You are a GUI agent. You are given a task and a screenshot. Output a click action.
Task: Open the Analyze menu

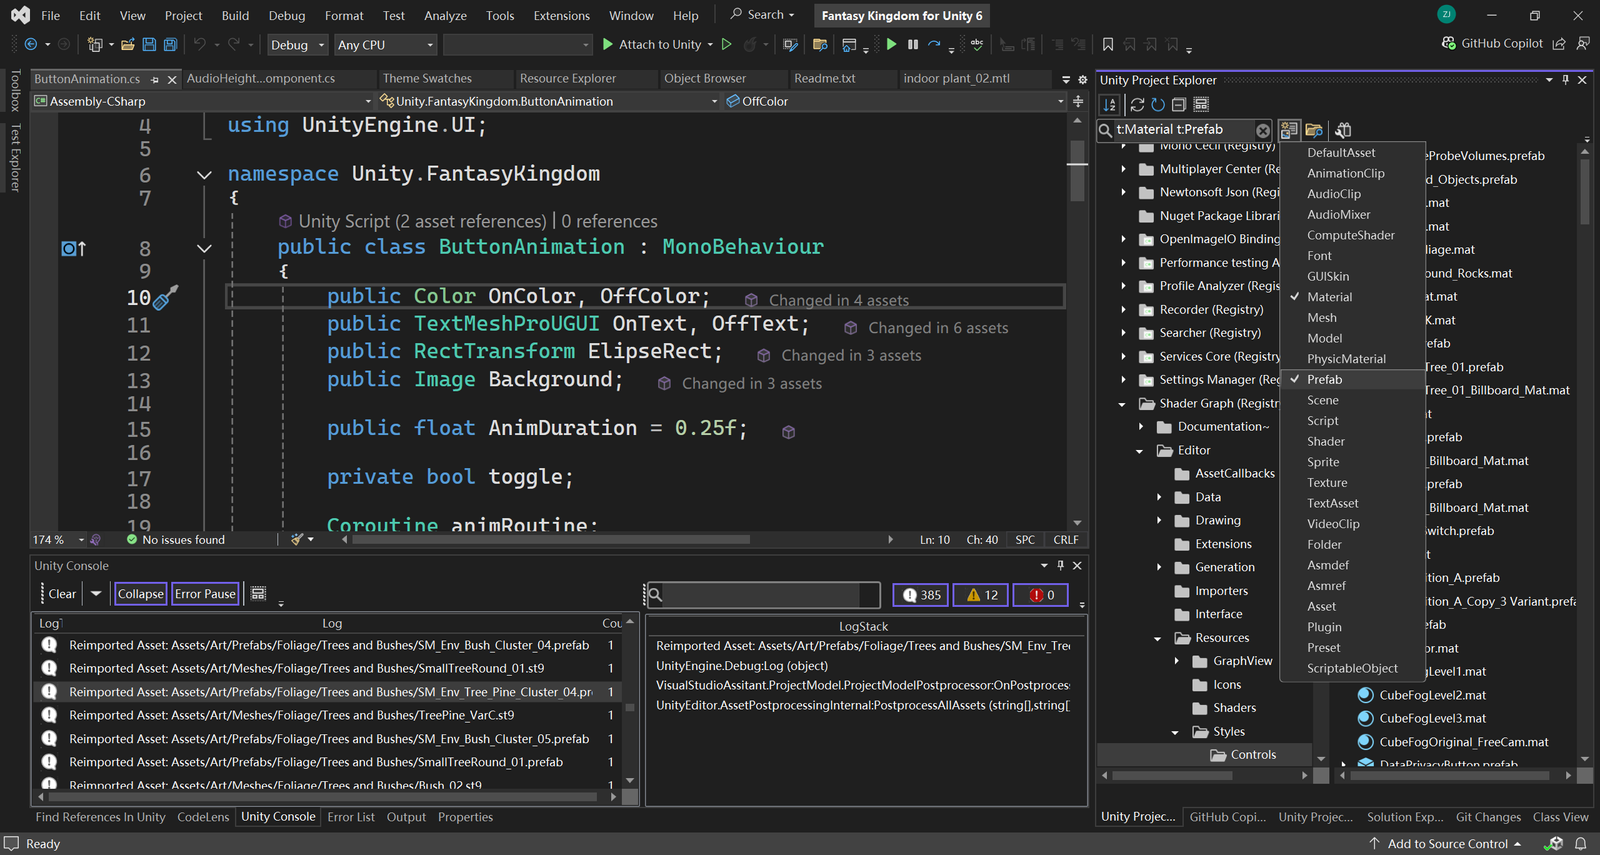(x=445, y=16)
